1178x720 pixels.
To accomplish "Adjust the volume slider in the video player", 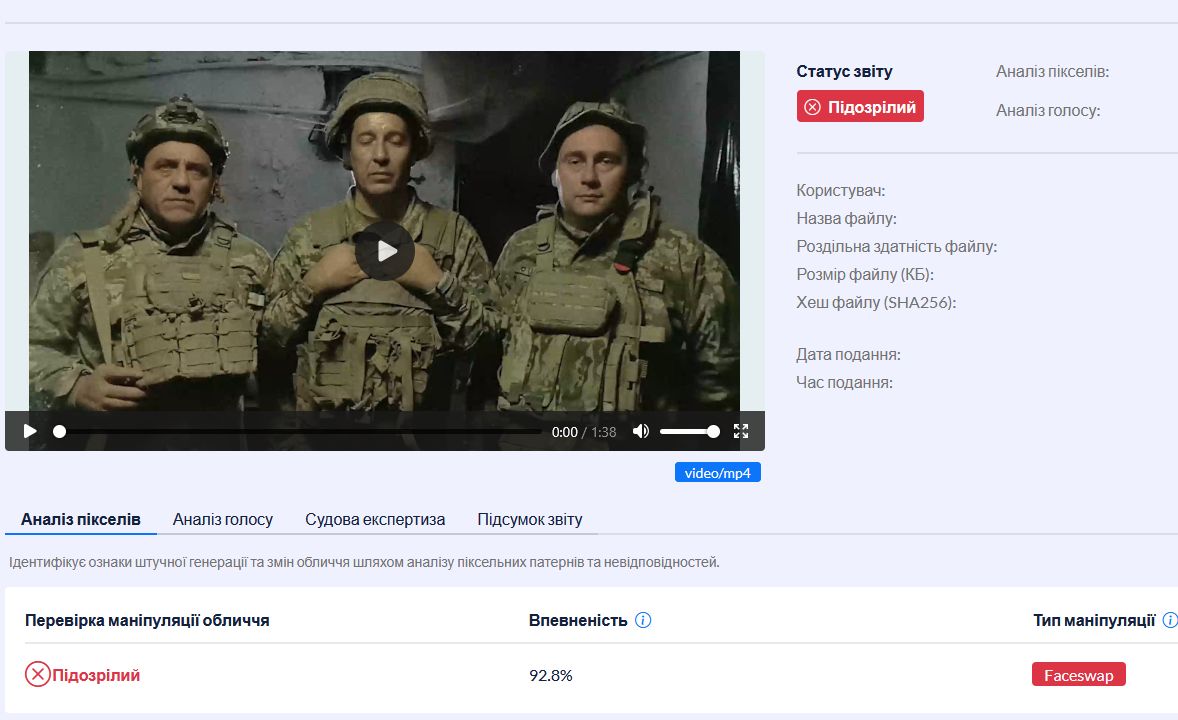I will [x=688, y=431].
